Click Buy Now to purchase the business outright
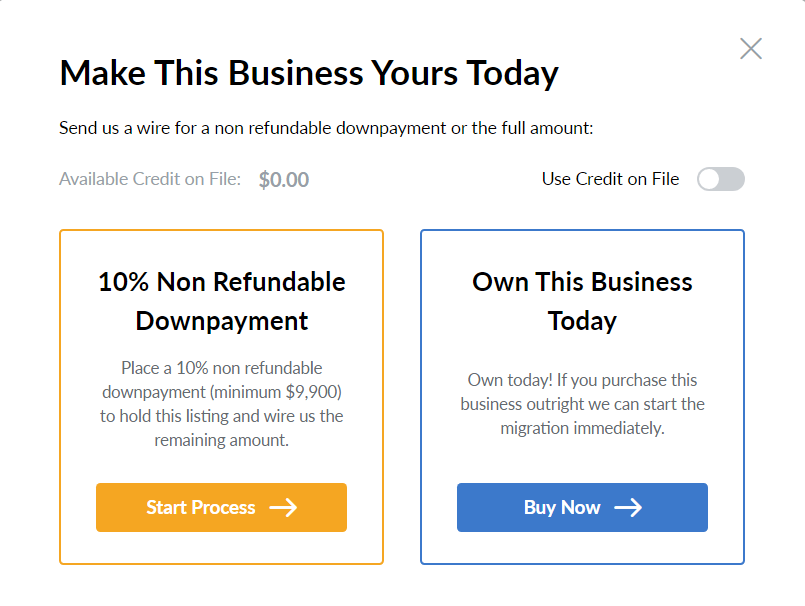The image size is (805, 606). (x=582, y=507)
